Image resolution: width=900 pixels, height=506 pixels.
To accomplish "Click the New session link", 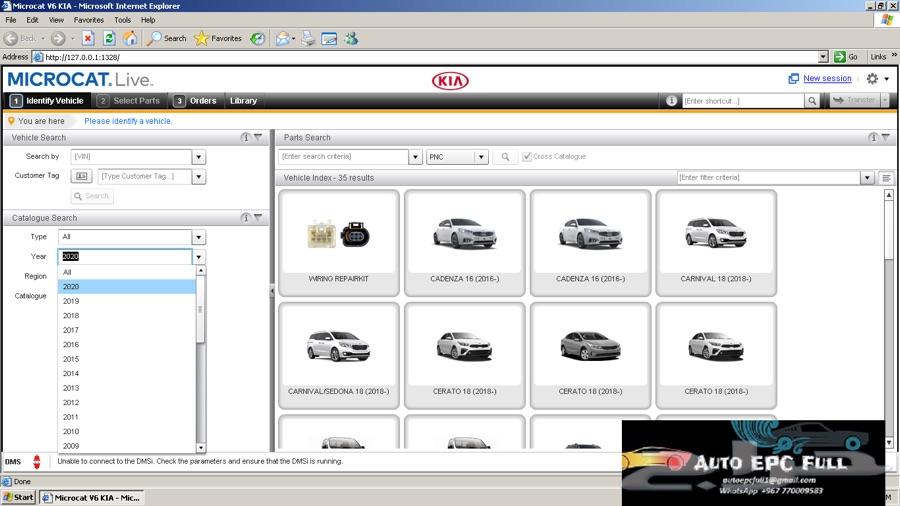I will tap(827, 78).
